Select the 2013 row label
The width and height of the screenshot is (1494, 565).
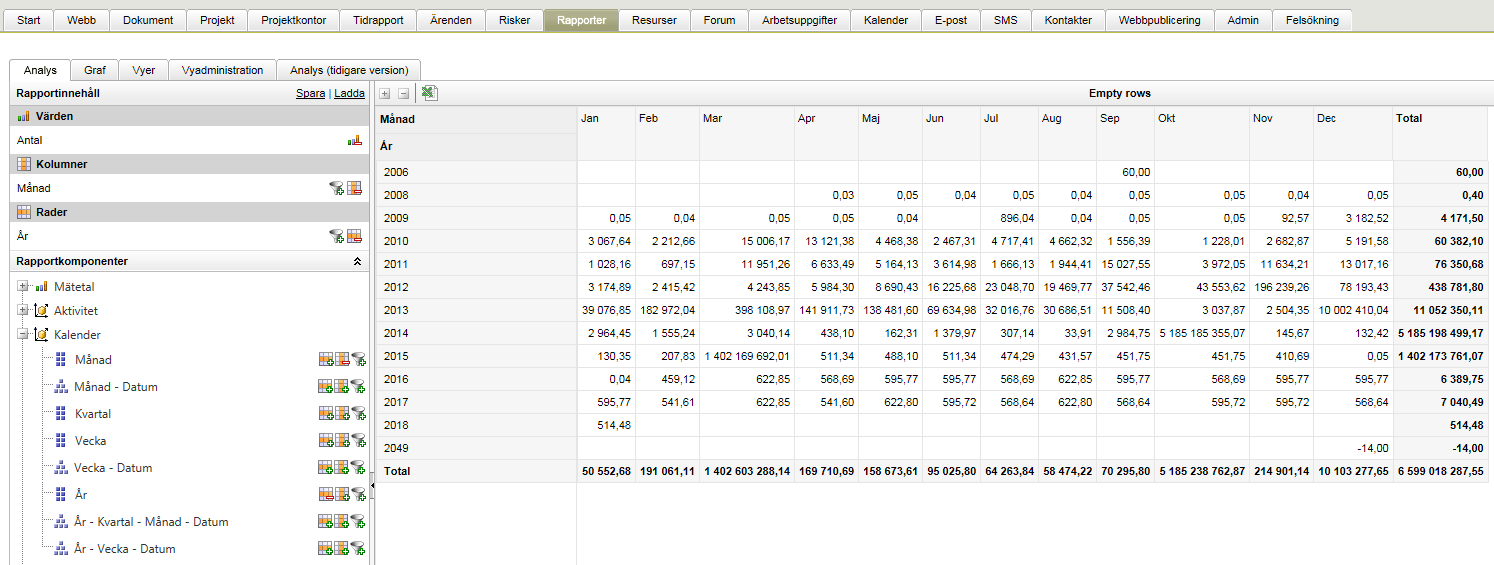(395, 310)
